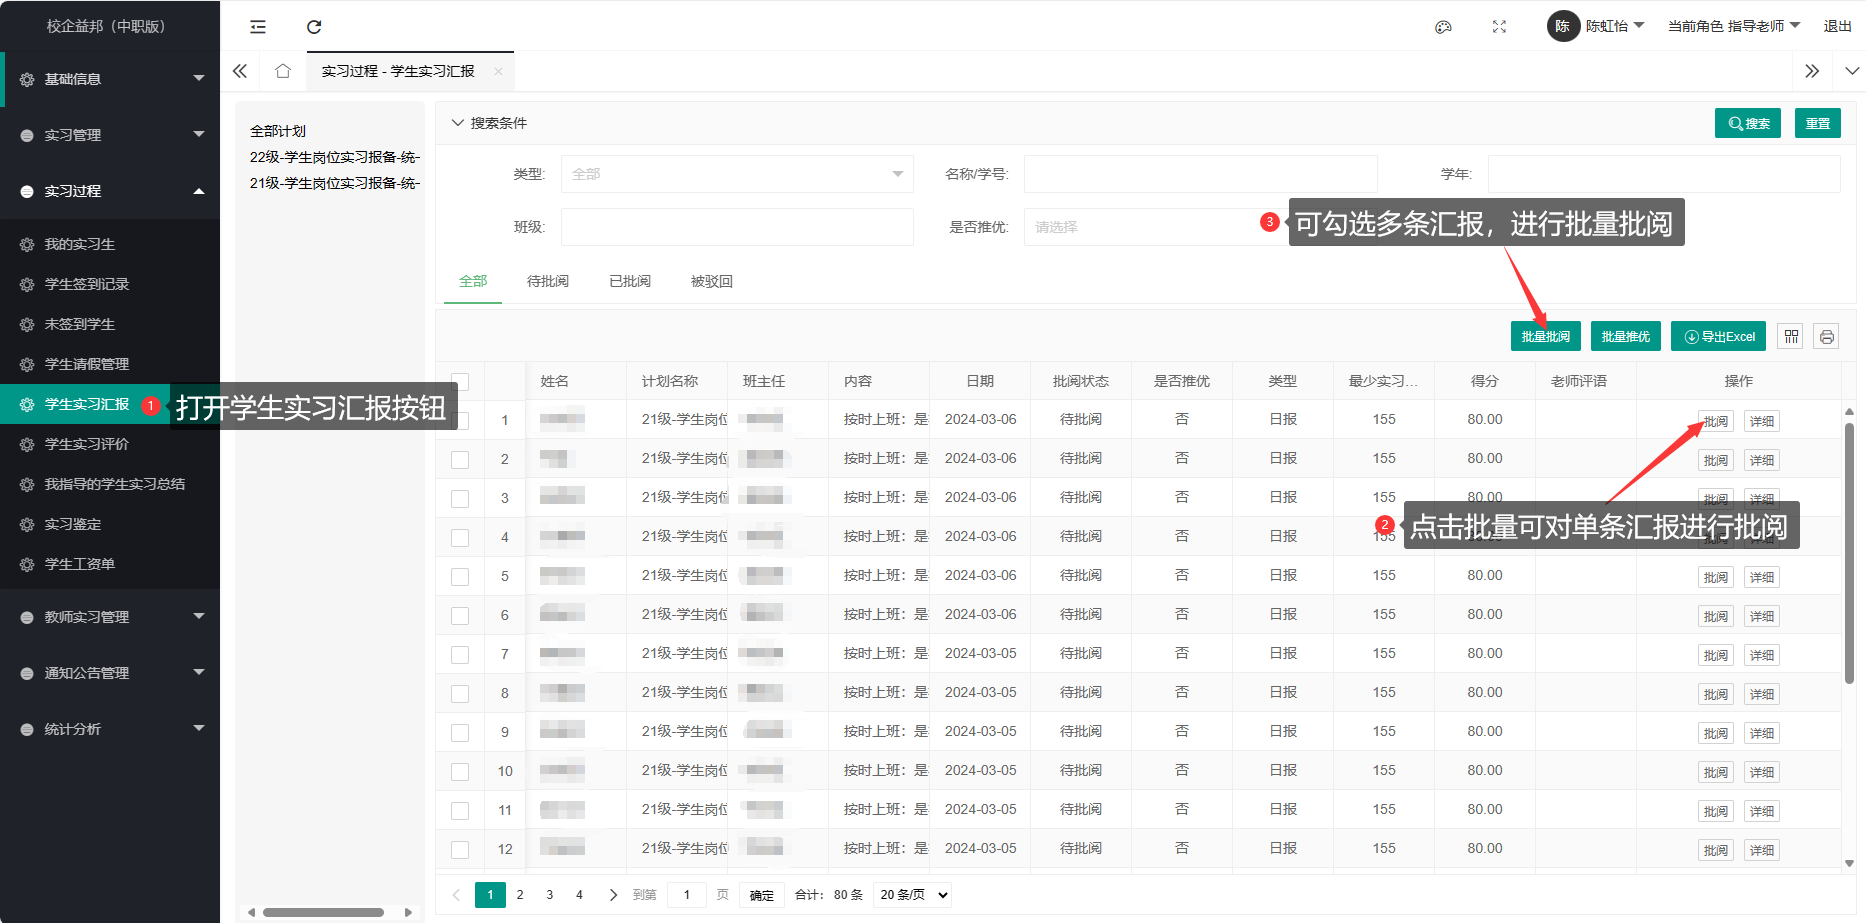The width and height of the screenshot is (1866, 923).
Task: Open the theme palette icon
Action: (x=1443, y=27)
